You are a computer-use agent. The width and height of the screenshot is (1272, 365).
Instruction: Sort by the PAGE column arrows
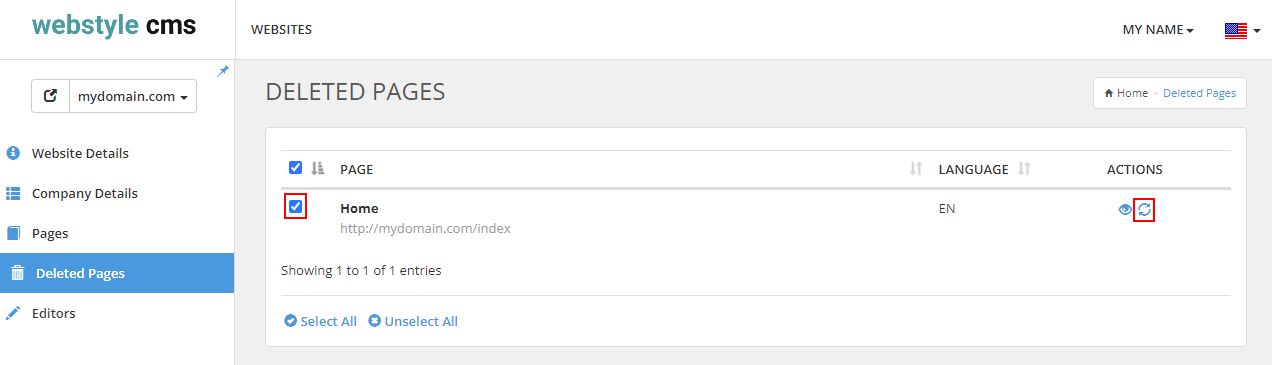point(915,169)
